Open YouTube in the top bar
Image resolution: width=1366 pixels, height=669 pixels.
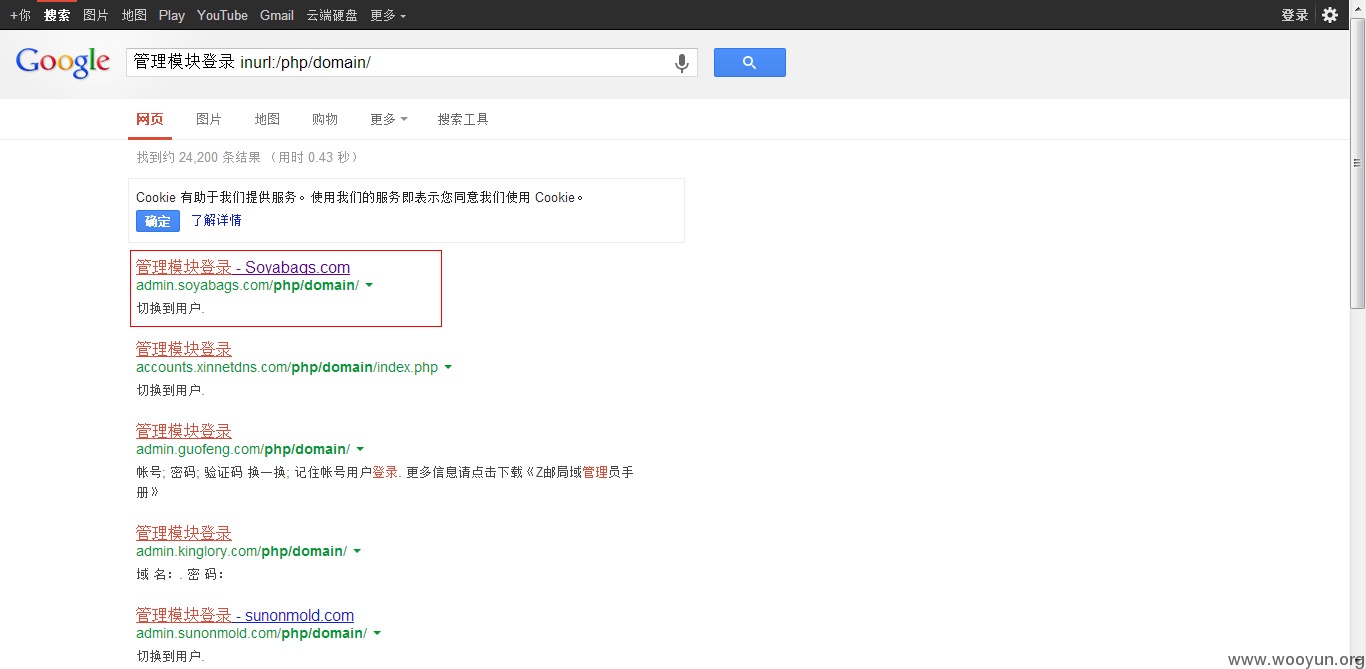click(x=222, y=15)
